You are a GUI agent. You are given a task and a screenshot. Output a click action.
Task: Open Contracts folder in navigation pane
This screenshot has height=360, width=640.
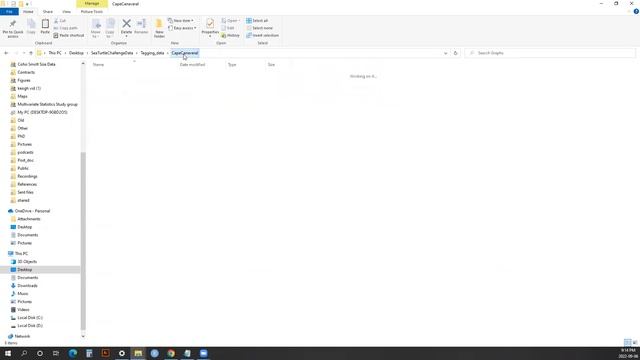click(26, 72)
